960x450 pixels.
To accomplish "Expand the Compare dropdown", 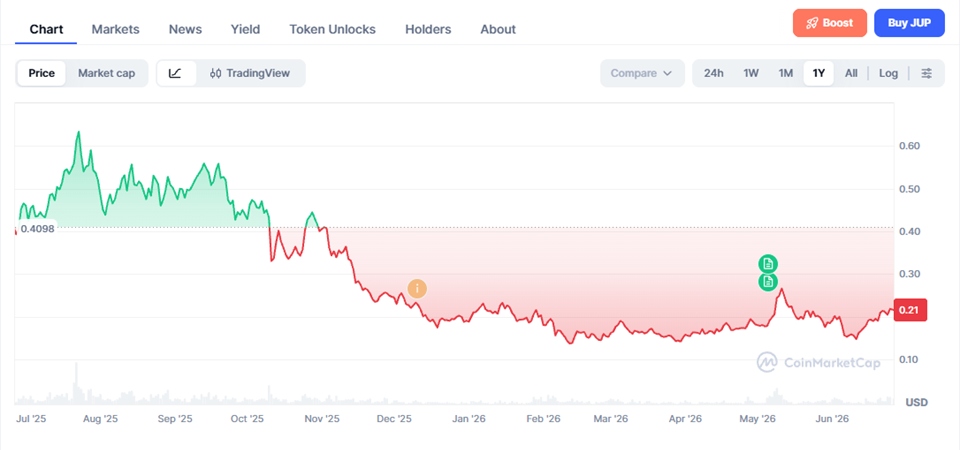I will [x=642, y=73].
